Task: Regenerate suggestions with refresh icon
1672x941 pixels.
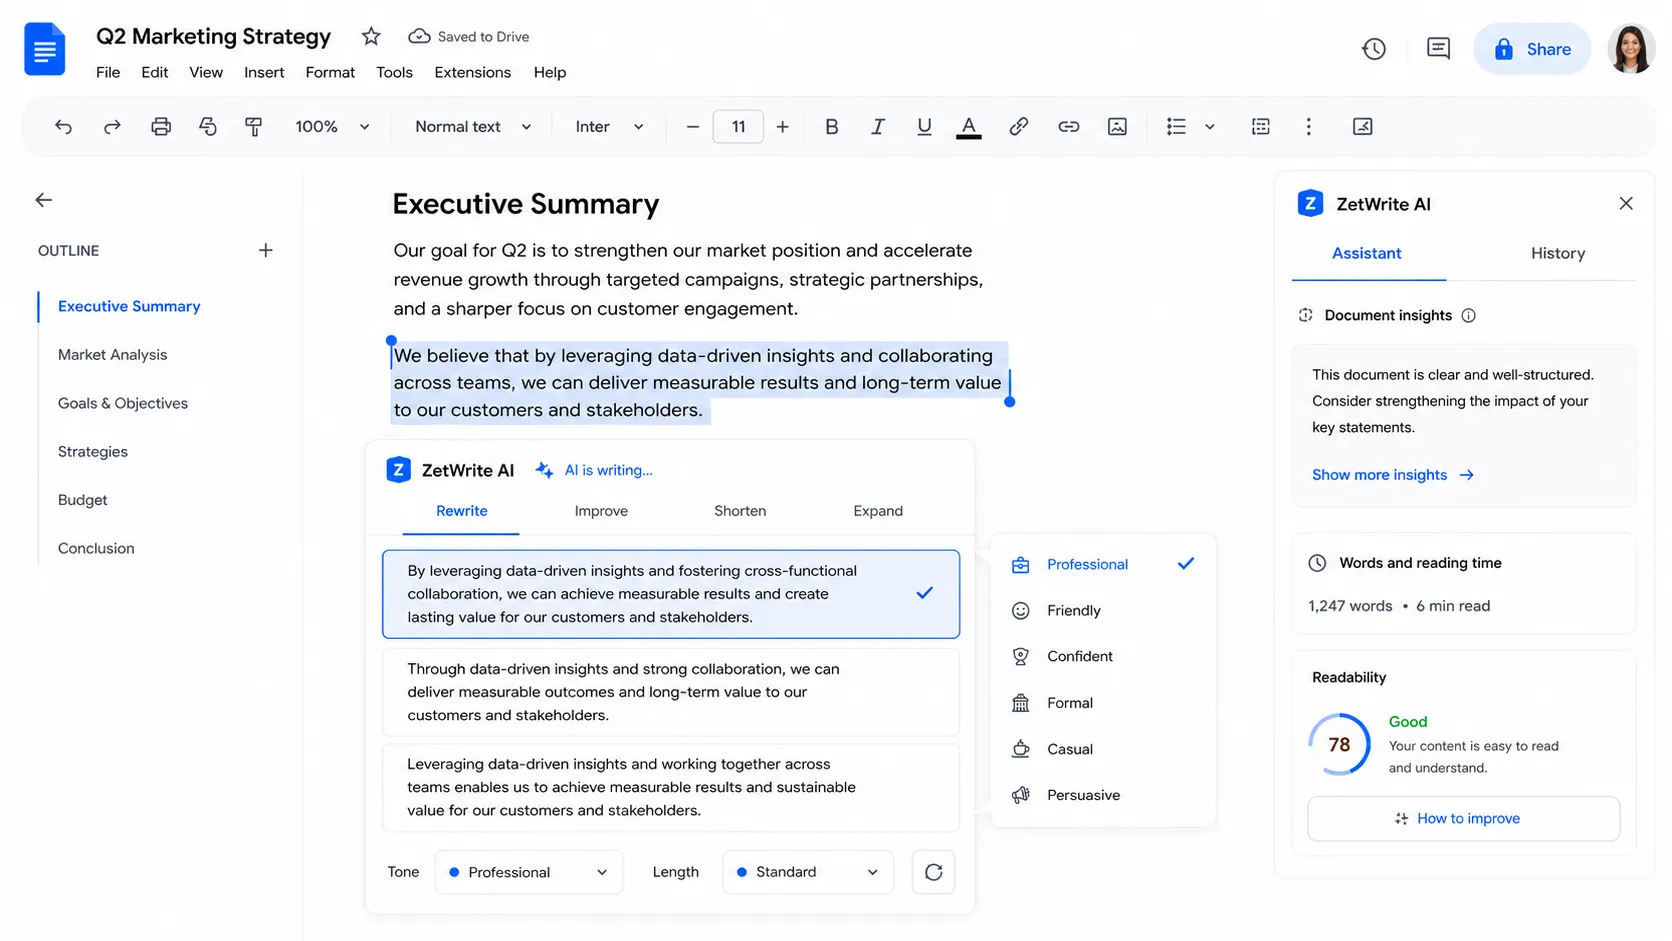Action: click(933, 872)
